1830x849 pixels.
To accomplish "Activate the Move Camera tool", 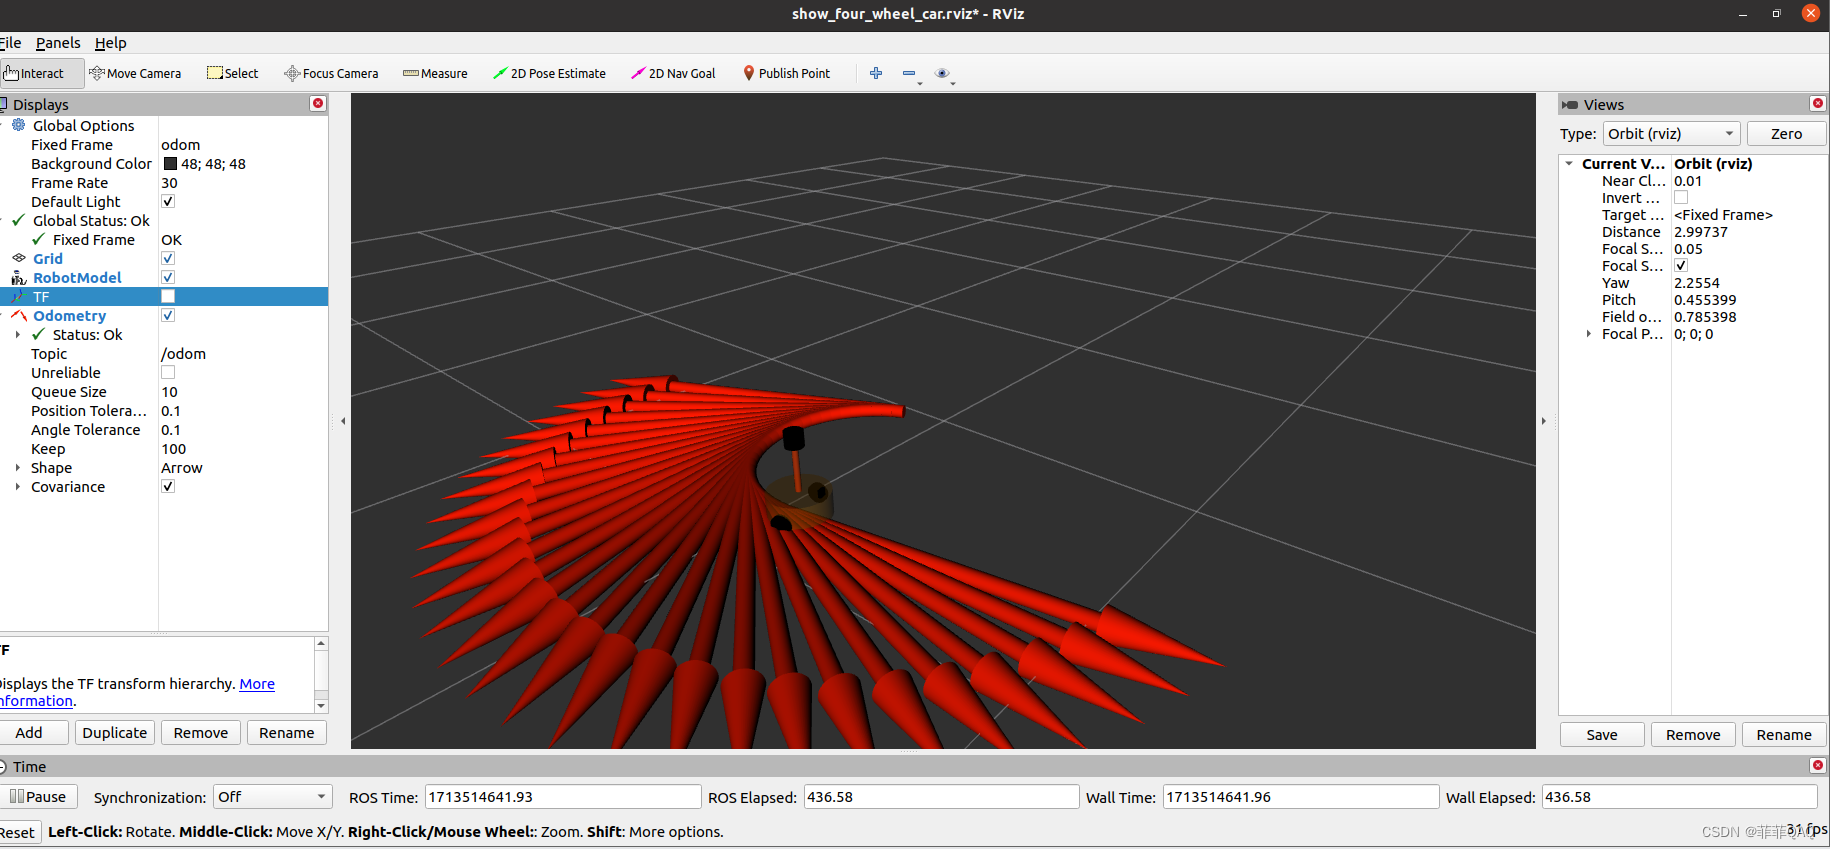I will coord(135,73).
